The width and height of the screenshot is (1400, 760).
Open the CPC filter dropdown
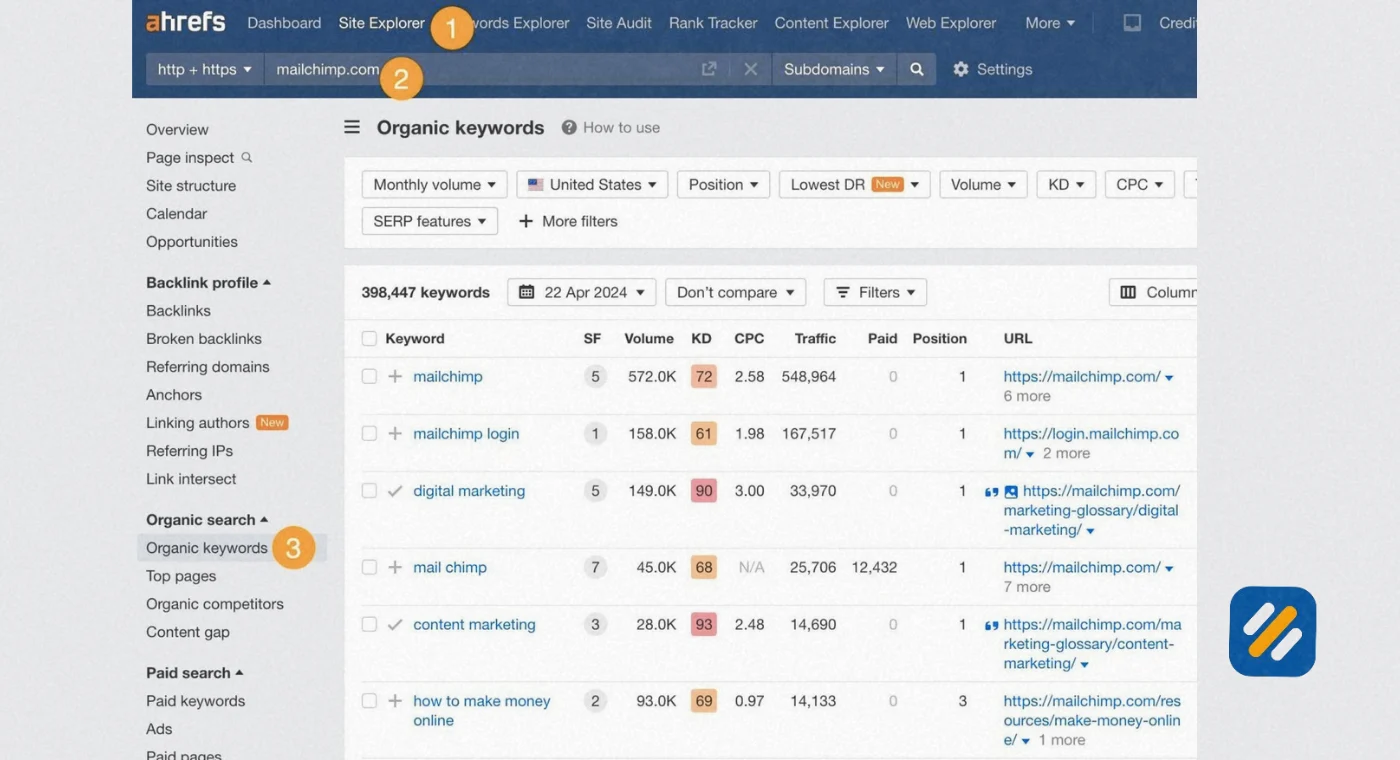point(1140,184)
